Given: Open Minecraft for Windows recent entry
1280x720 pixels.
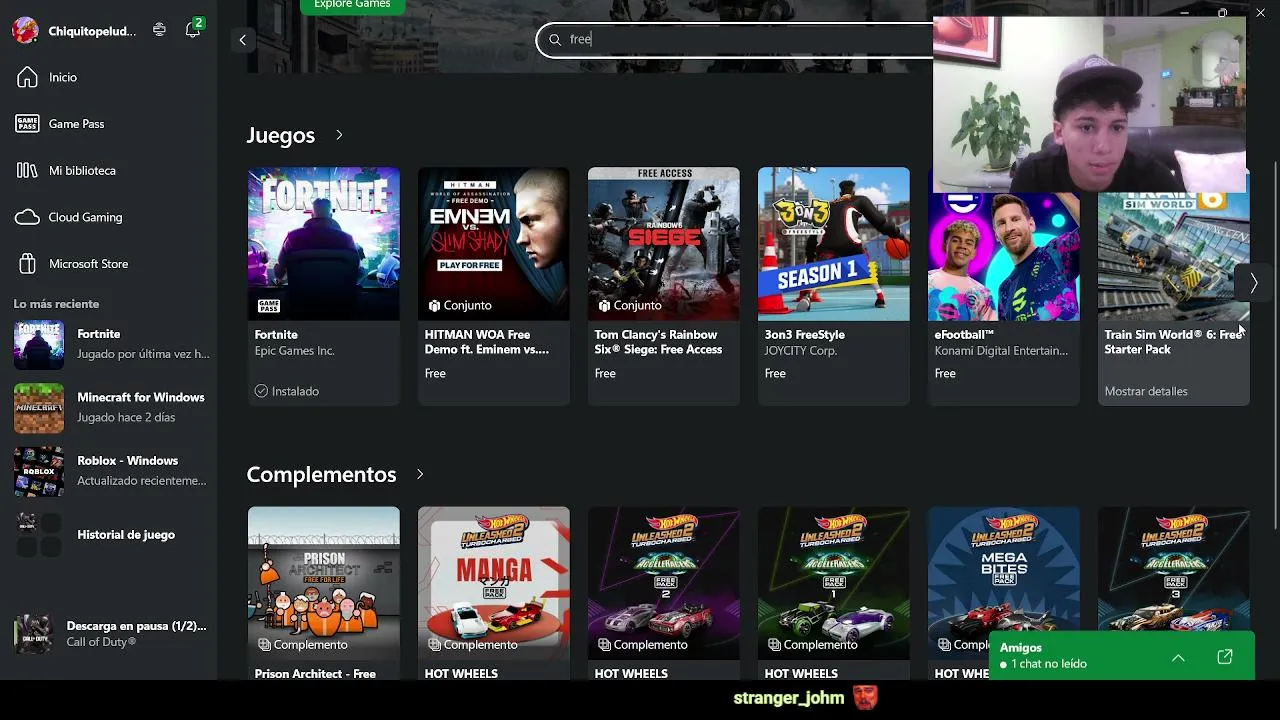Looking at the screenshot, I should pyautogui.click(x=110, y=407).
